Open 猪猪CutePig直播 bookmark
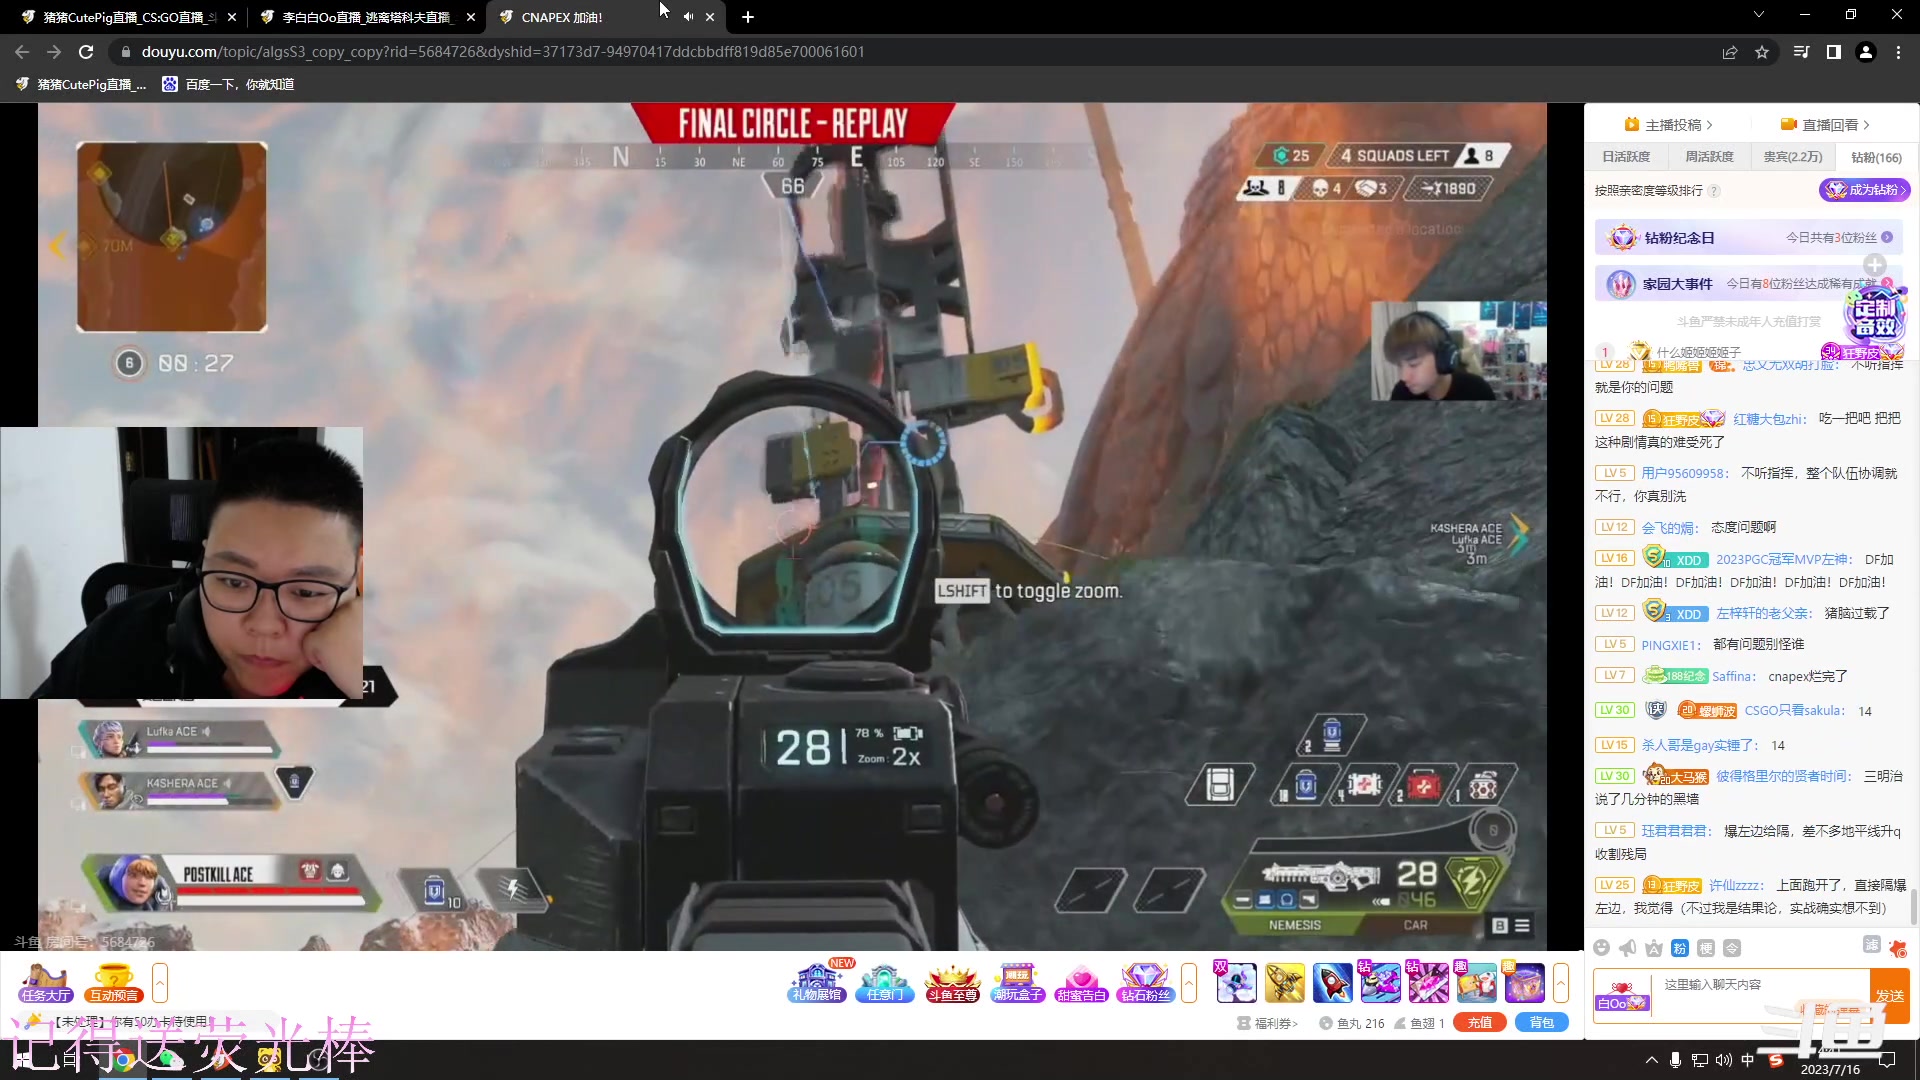Viewport: 1920px width, 1080px height. 81,85
